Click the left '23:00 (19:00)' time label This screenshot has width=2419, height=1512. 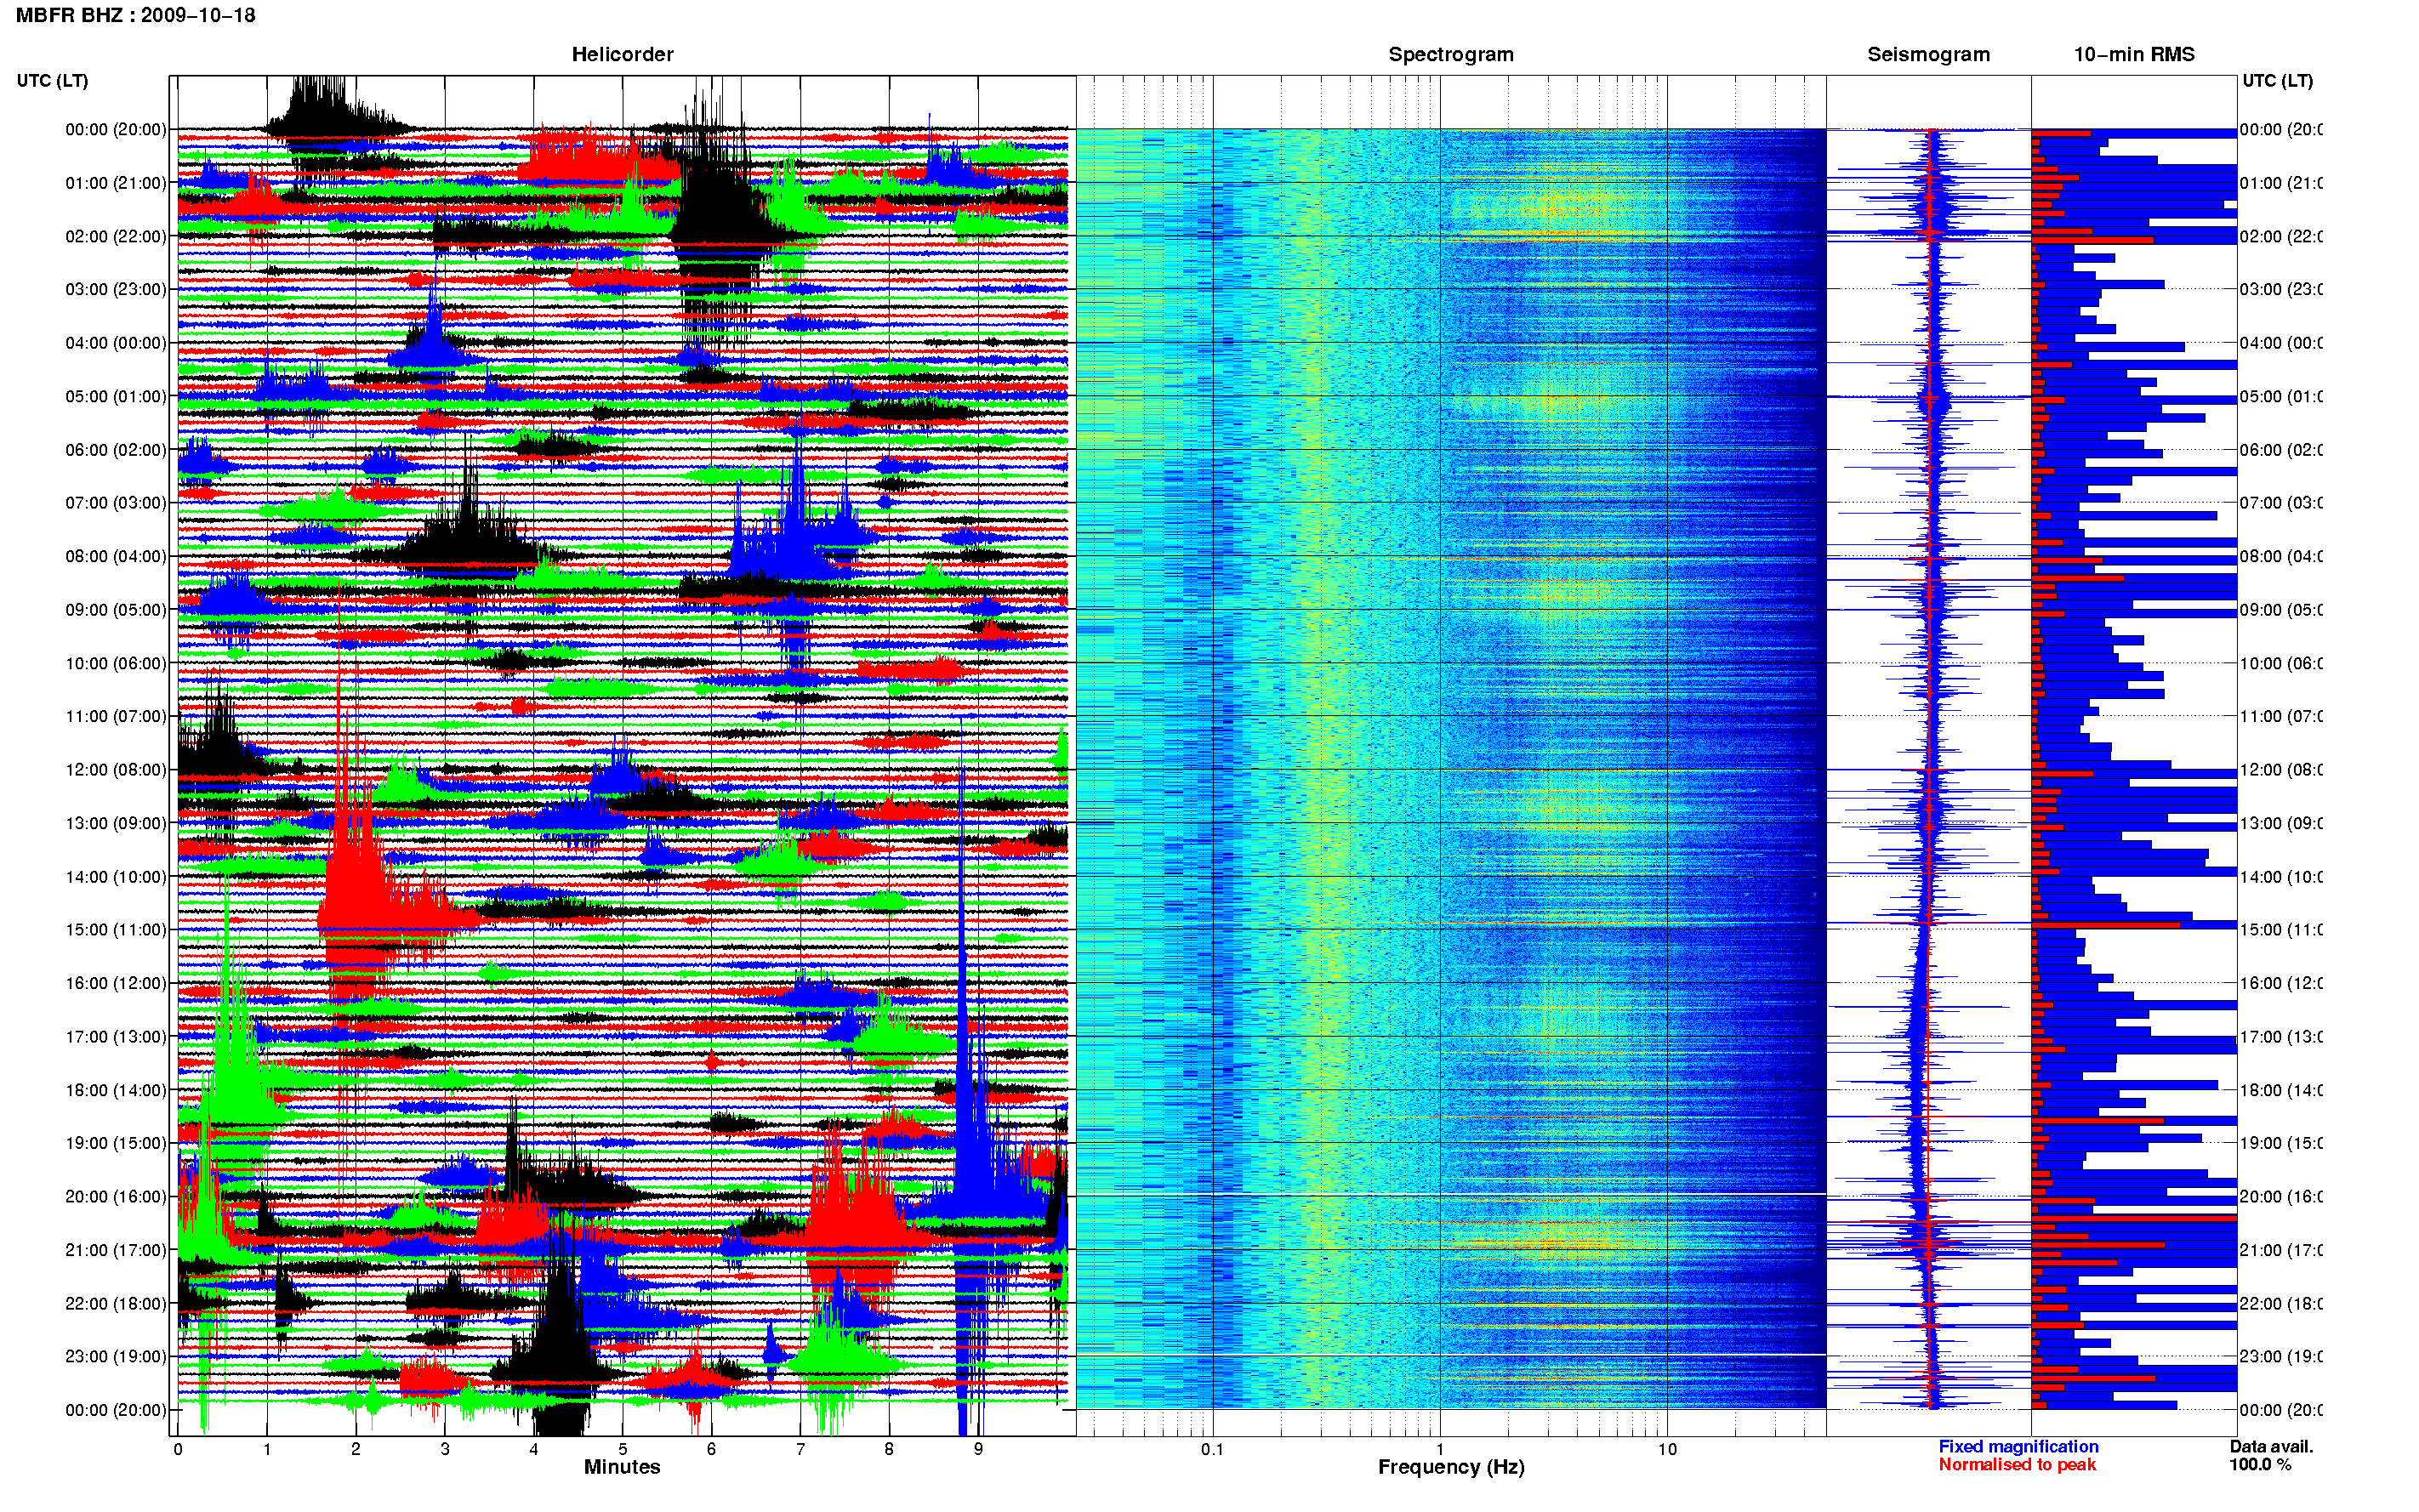click(116, 1356)
